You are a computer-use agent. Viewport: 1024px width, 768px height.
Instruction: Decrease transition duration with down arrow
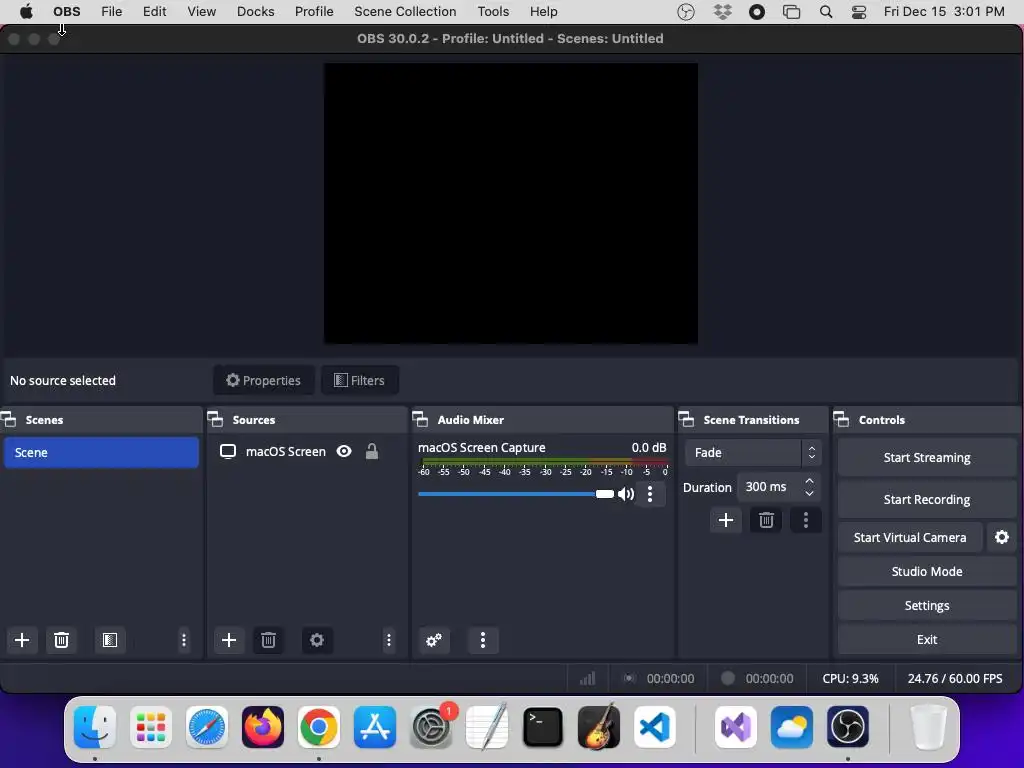[x=809, y=493]
